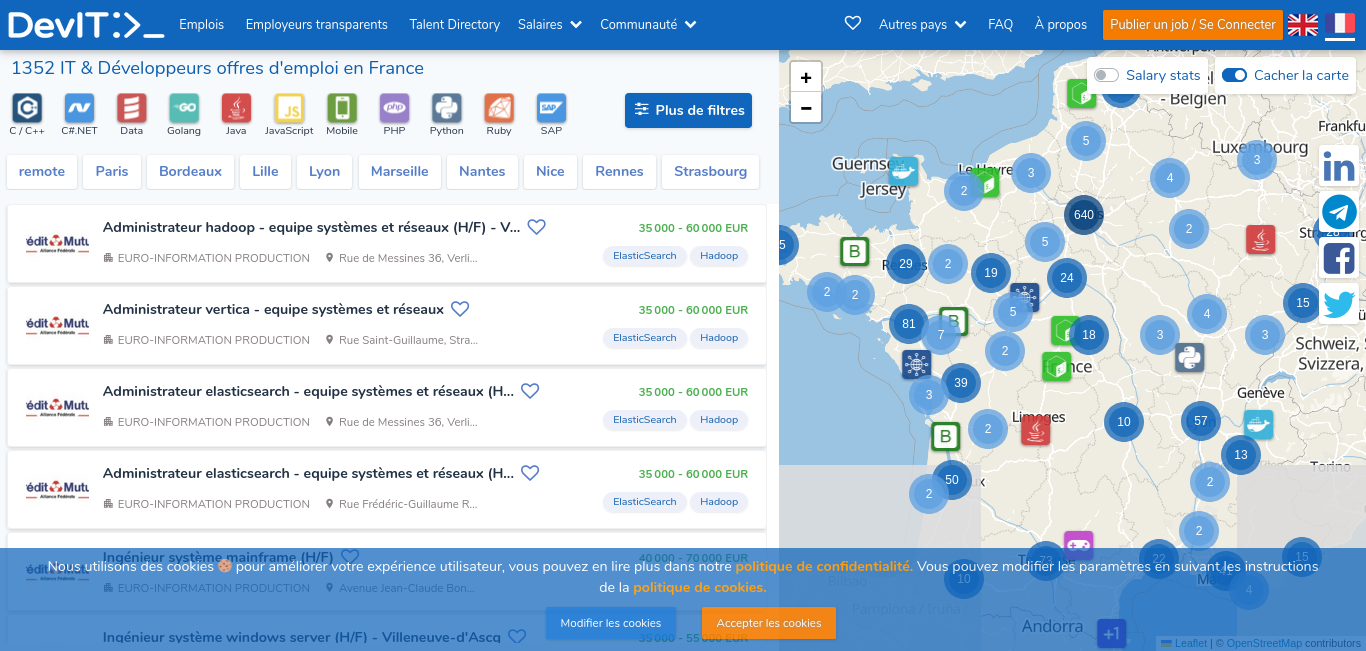Open the politique de confidentialité link
The width and height of the screenshot is (1366, 651).
coord(824,566)
